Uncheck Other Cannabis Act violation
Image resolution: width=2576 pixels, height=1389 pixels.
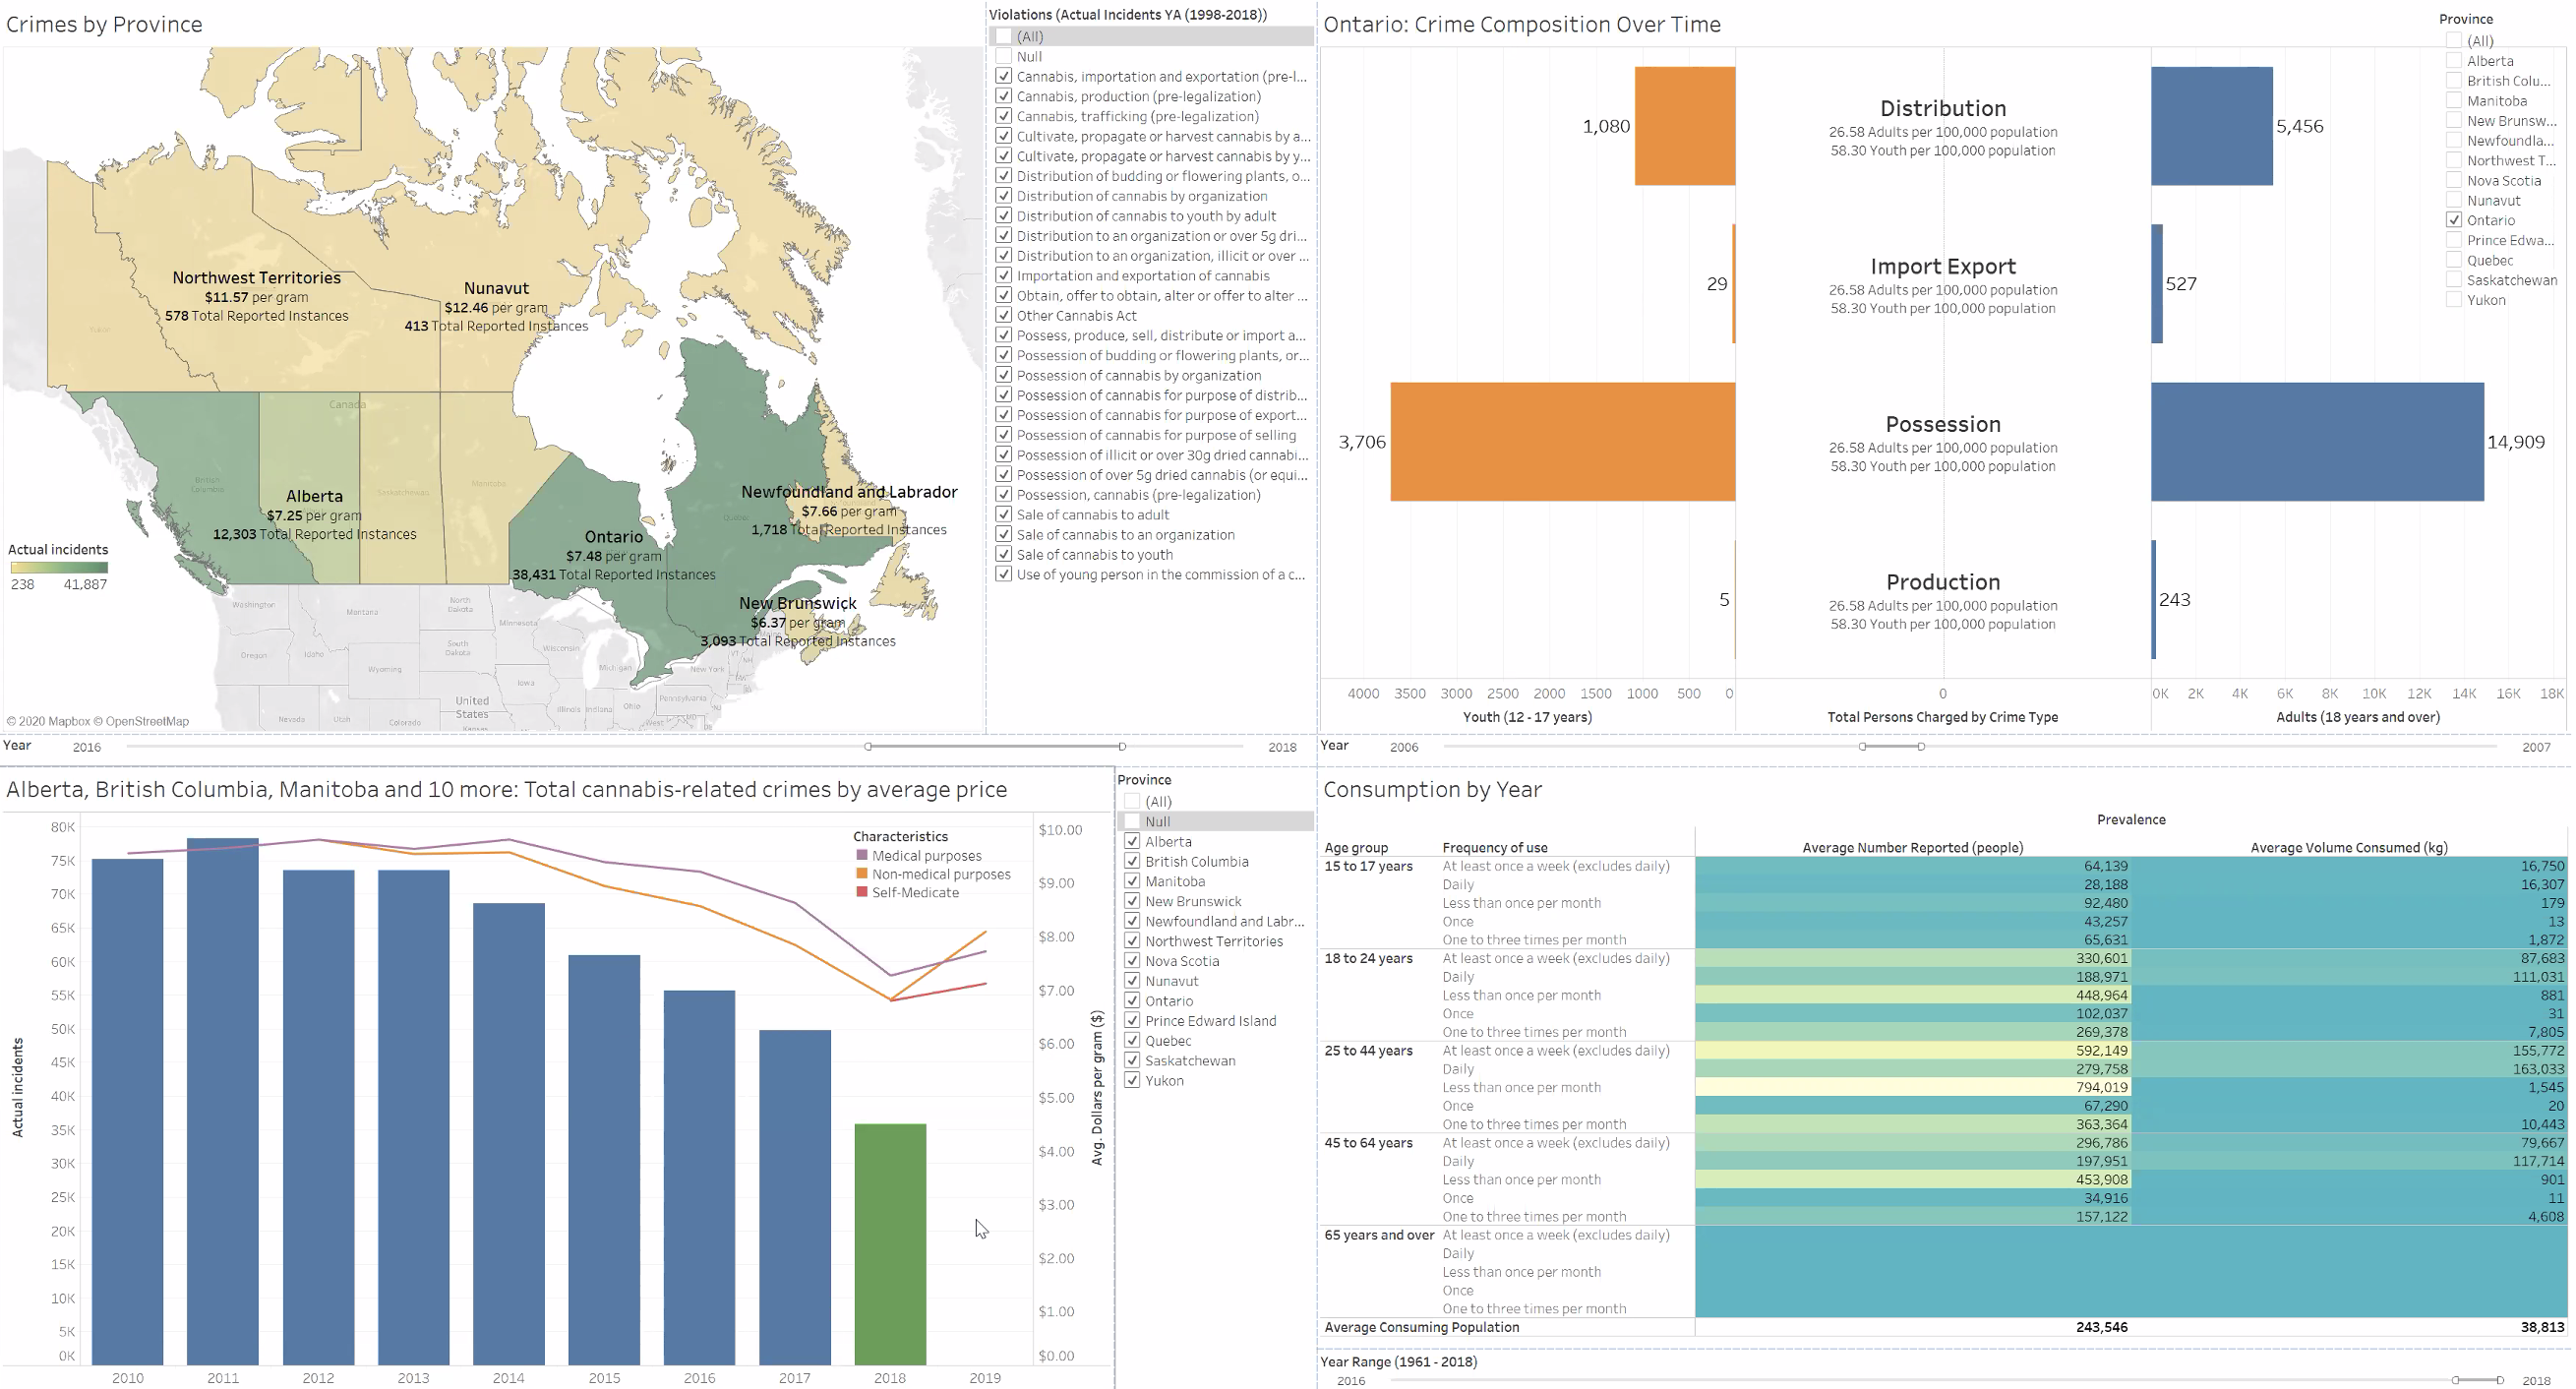[1003, 315]
